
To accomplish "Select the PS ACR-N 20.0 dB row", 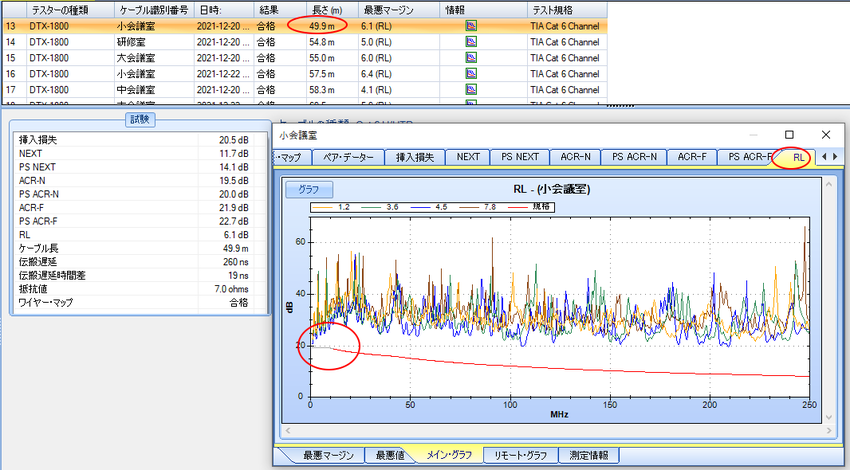I will [x=140, y=194].
